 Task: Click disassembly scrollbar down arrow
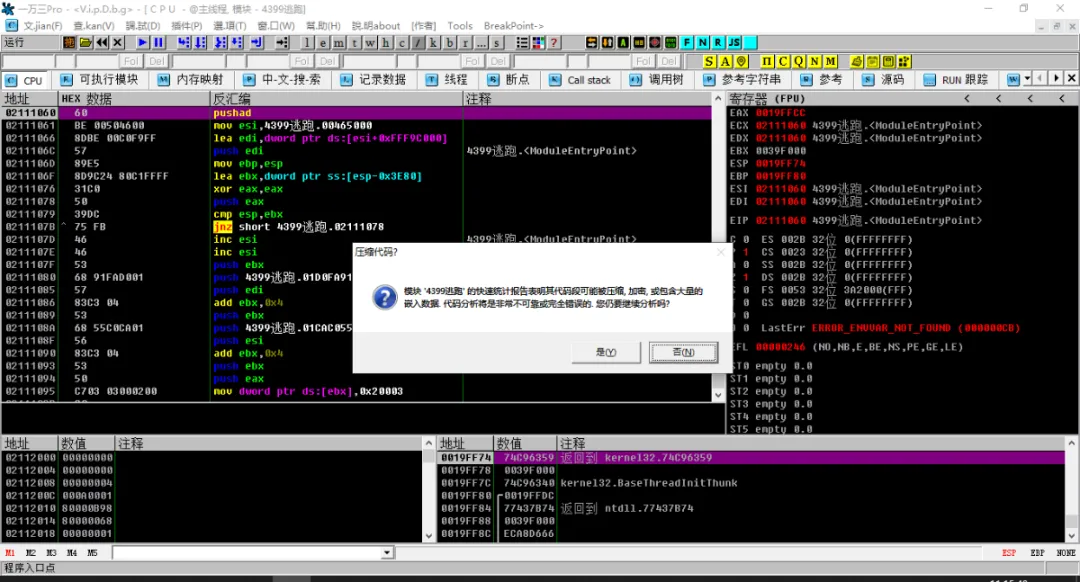[718, 395]
